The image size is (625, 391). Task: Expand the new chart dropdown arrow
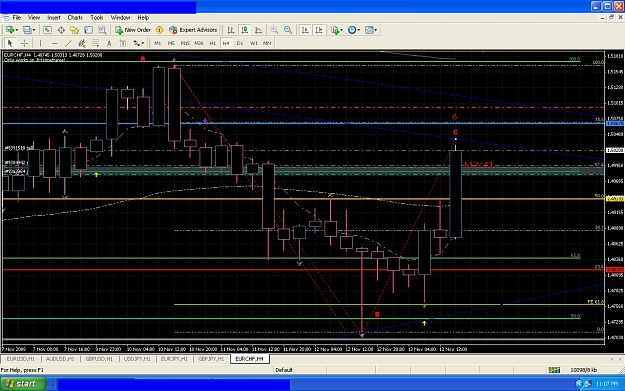coord(16,30)
